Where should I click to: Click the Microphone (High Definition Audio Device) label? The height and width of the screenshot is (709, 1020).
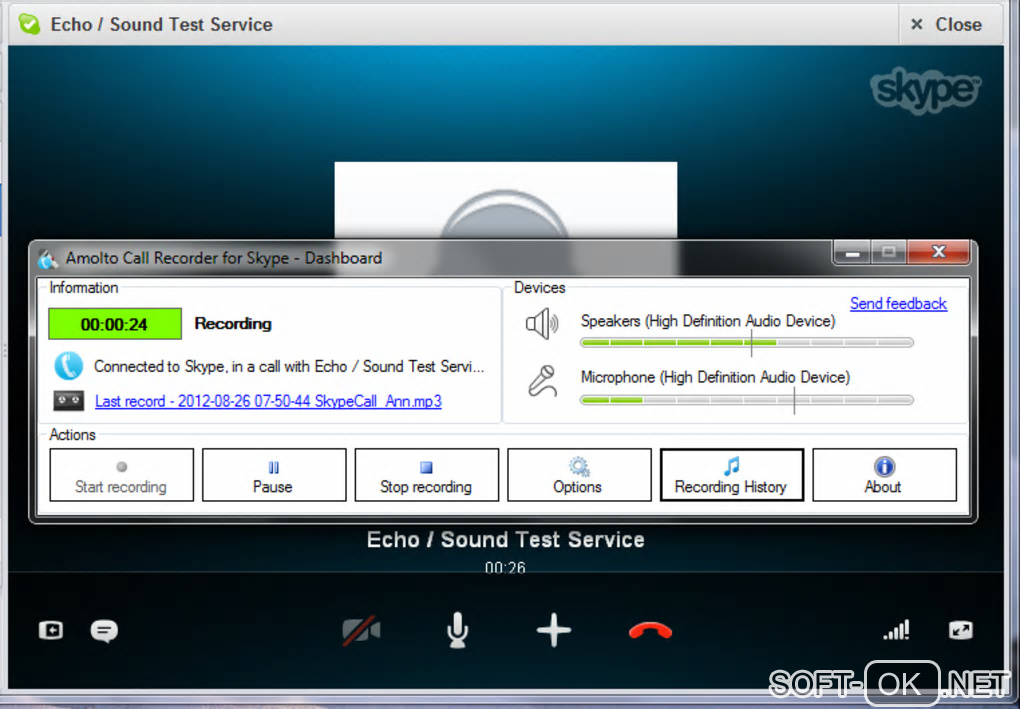coord(715,377)
